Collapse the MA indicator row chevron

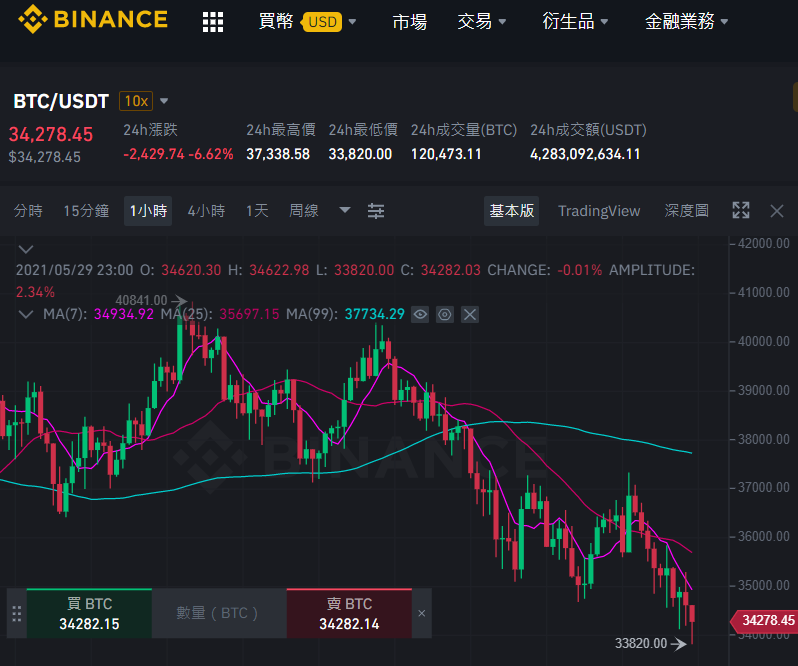[25, 314]
